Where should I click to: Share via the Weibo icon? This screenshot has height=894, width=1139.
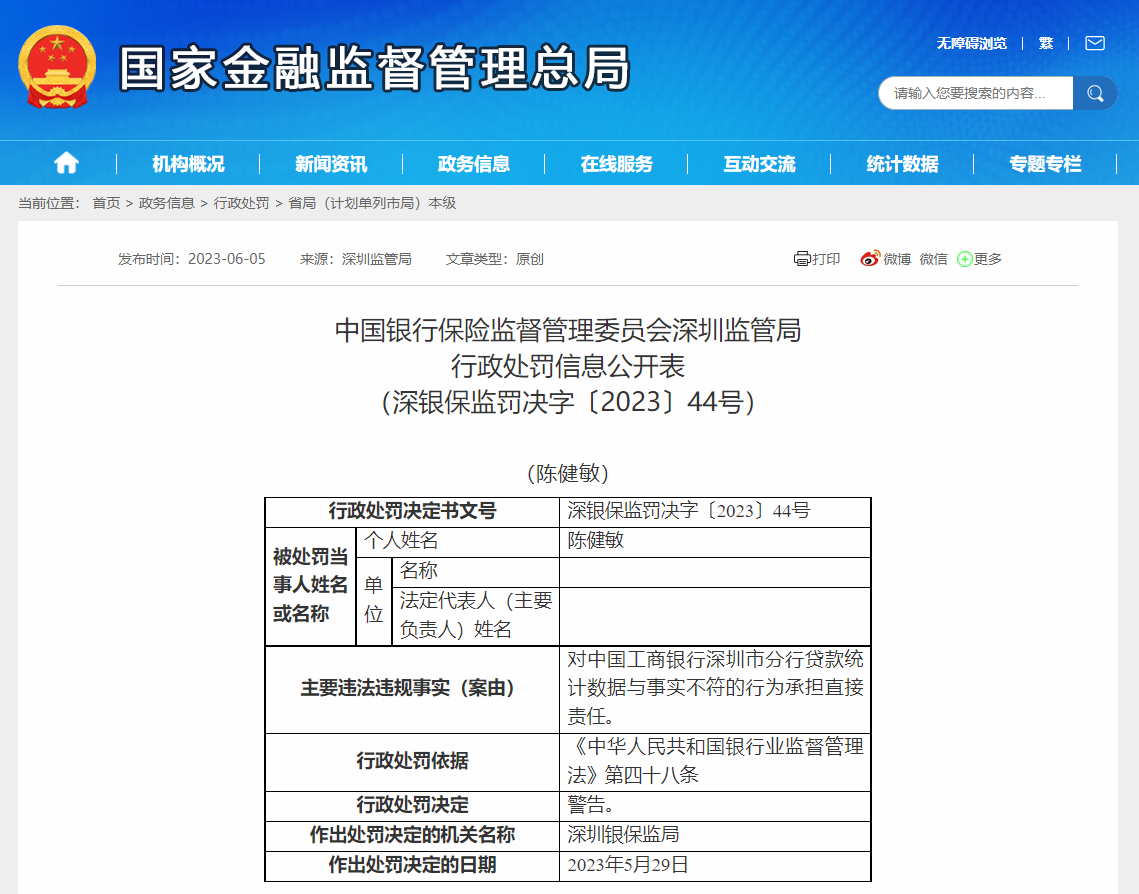click(870, 259)
